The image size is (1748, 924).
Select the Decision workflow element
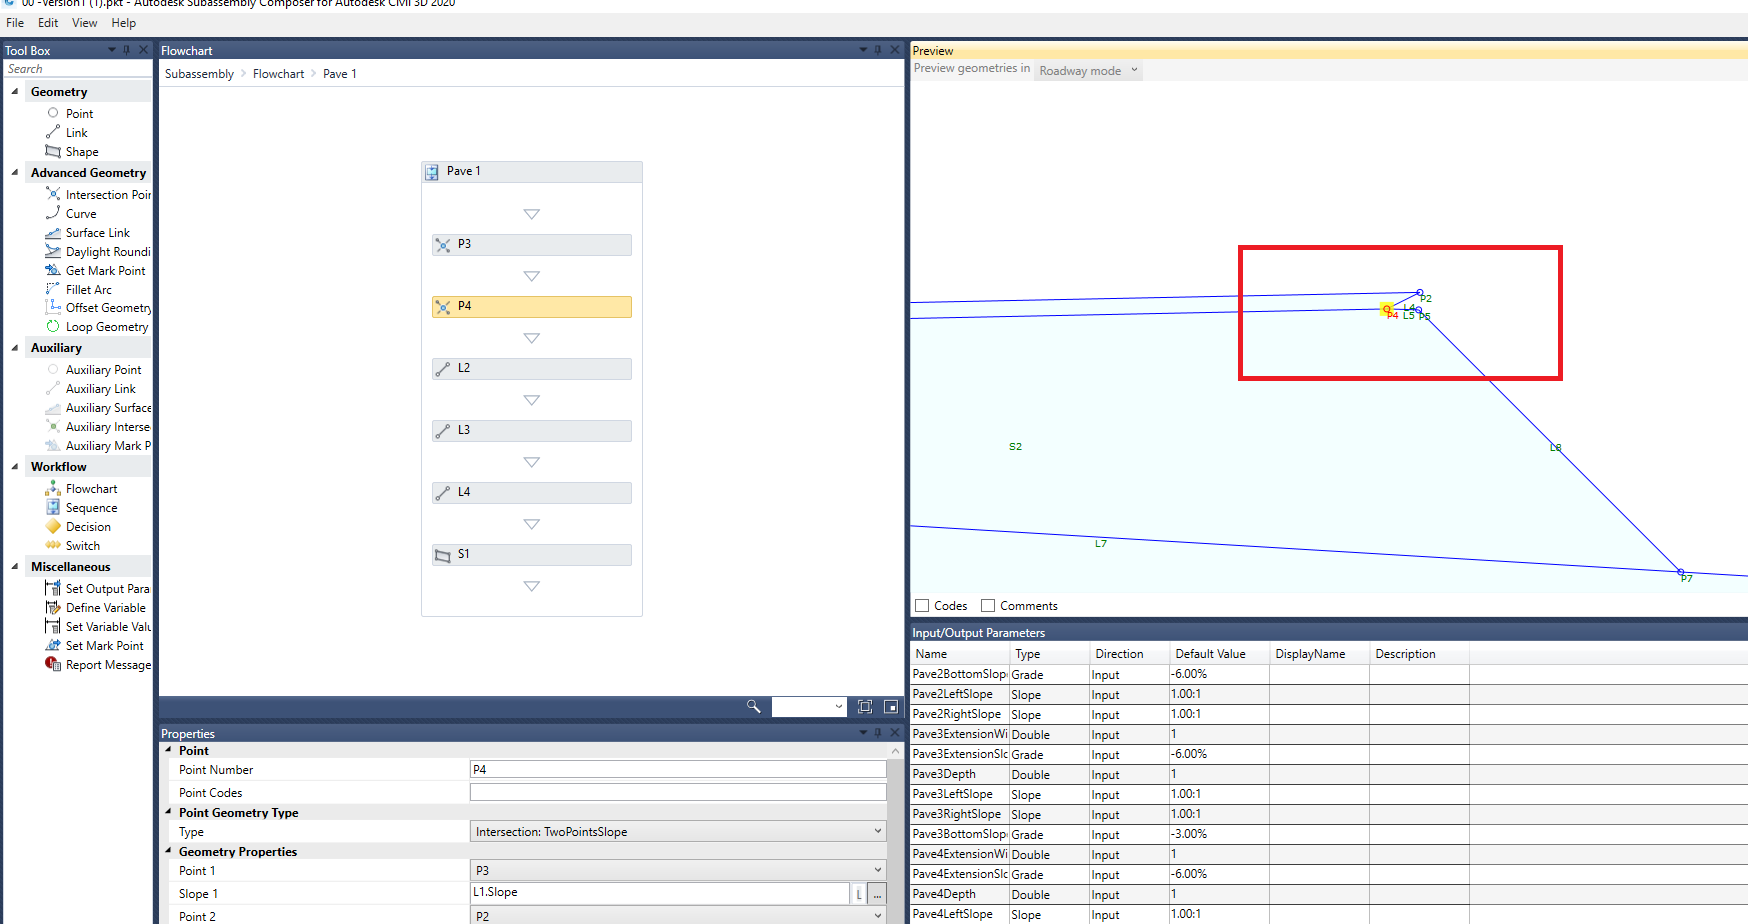87,526
